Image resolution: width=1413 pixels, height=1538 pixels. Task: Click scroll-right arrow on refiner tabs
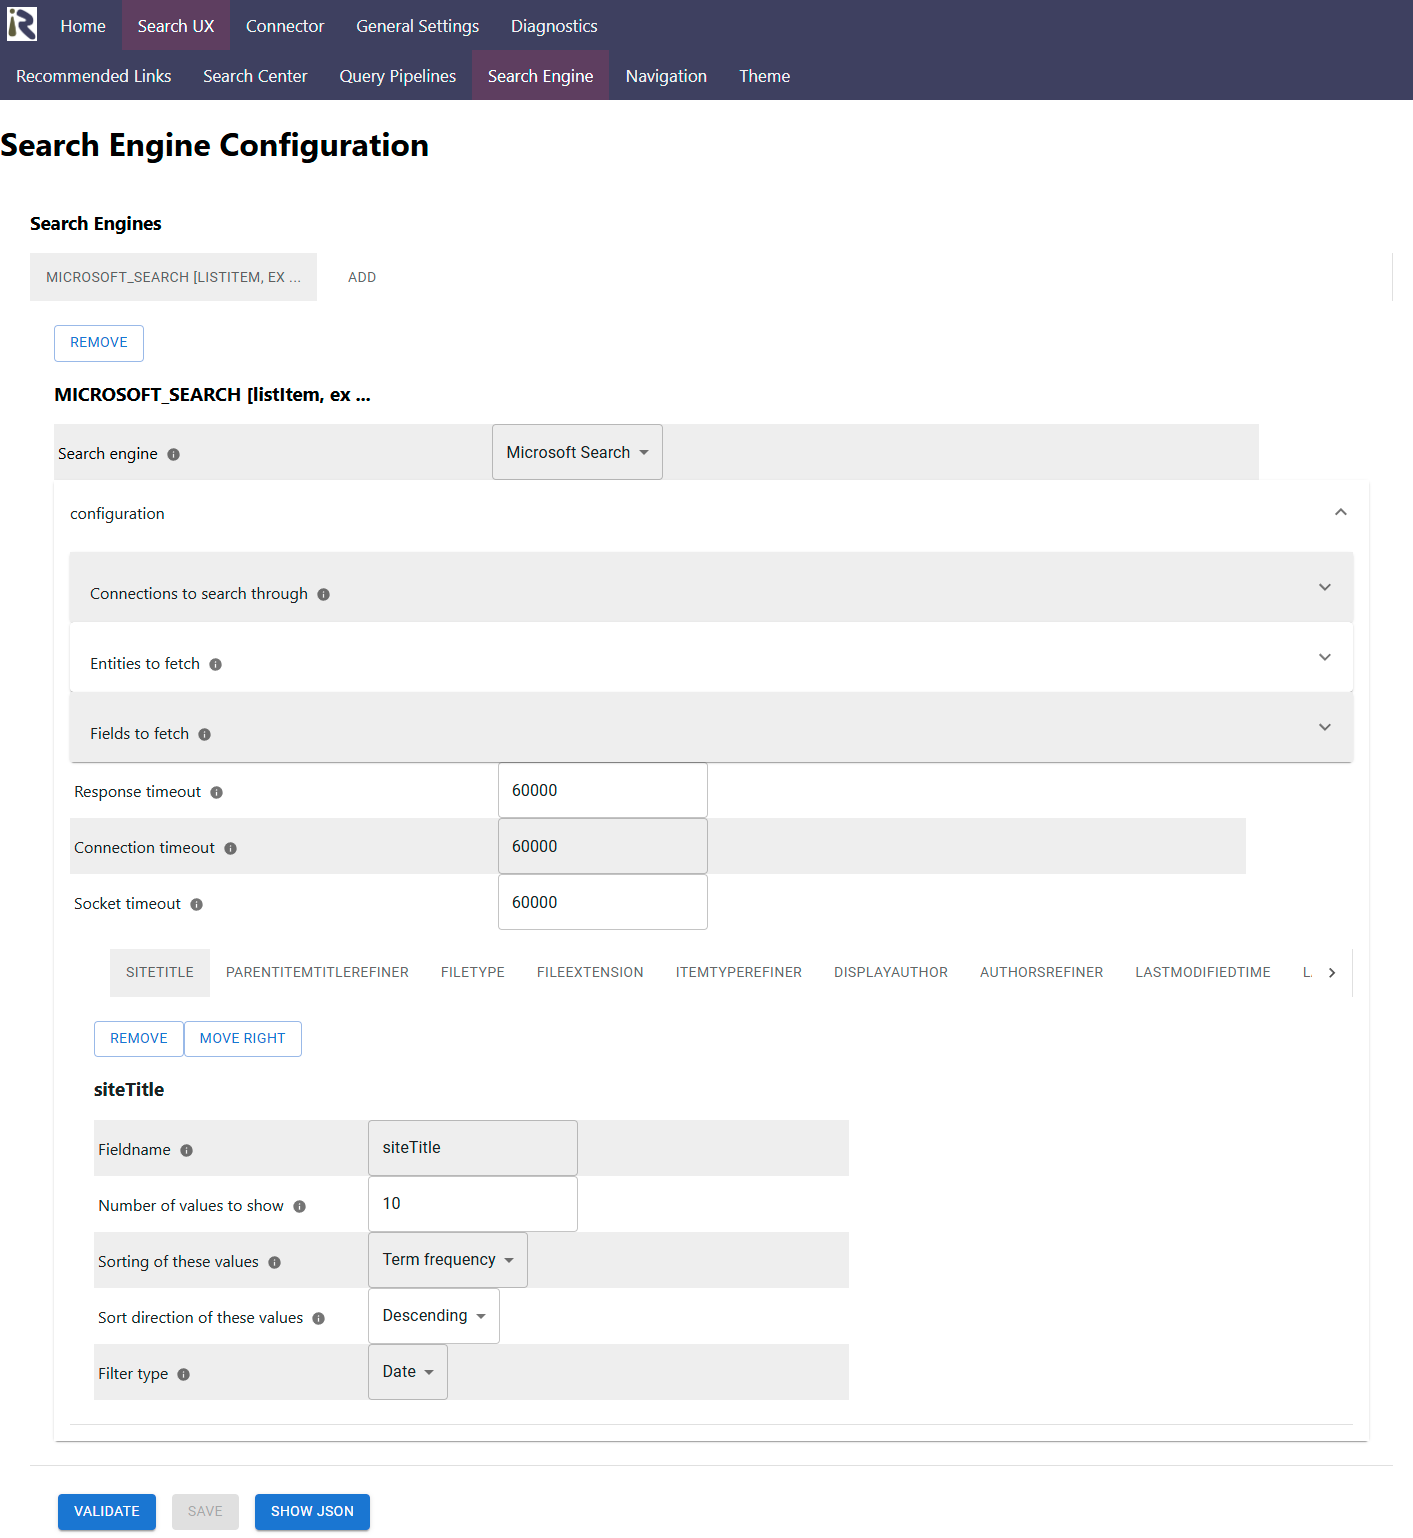tap(1332, 973)
